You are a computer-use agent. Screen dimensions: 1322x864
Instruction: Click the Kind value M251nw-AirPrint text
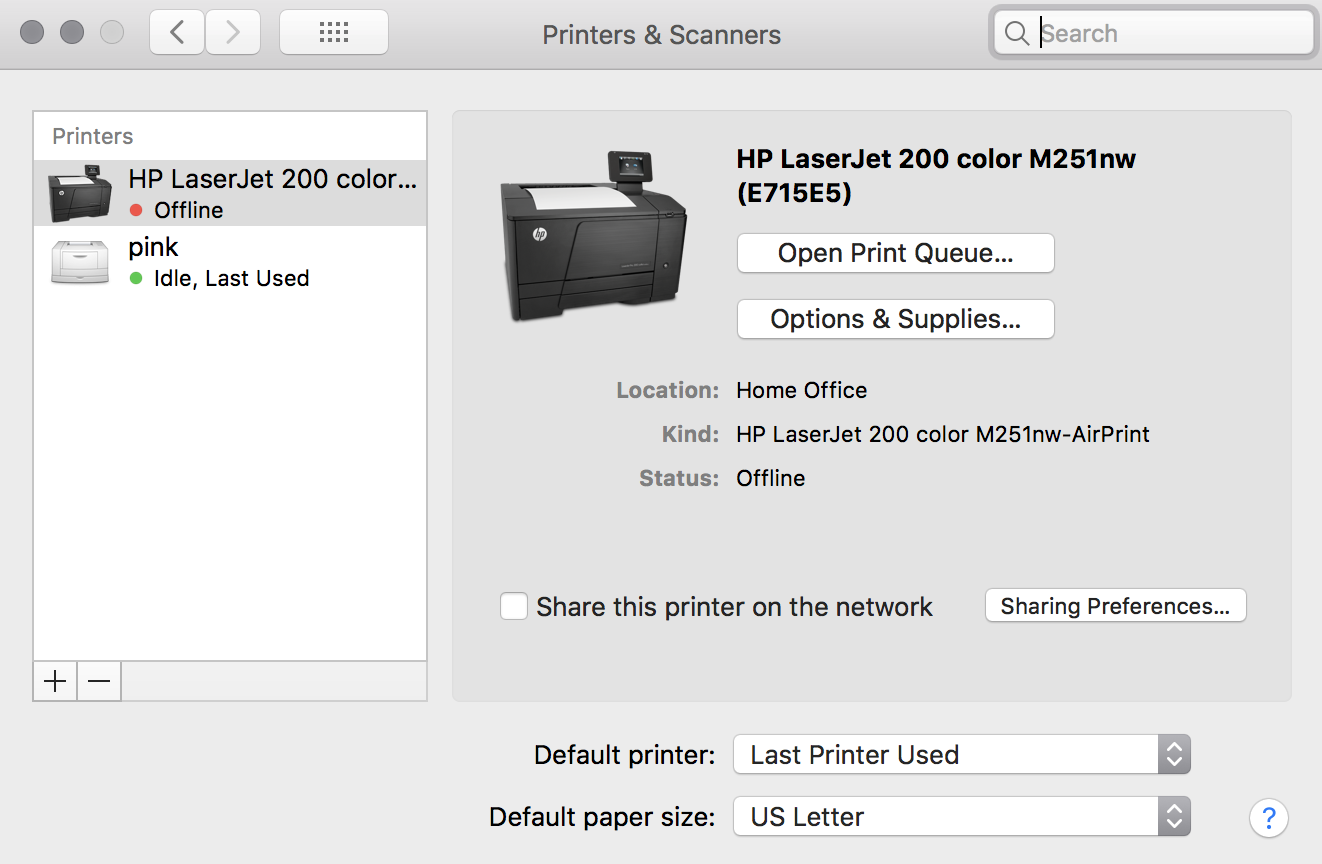point(943,434)
